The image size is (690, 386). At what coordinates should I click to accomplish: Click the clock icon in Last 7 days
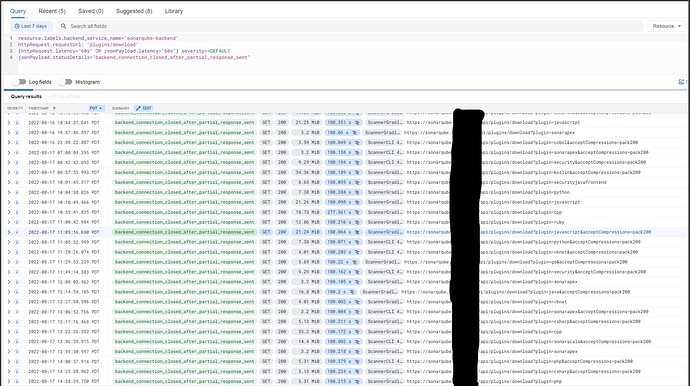pyautogui.click(x=17, y=26)
